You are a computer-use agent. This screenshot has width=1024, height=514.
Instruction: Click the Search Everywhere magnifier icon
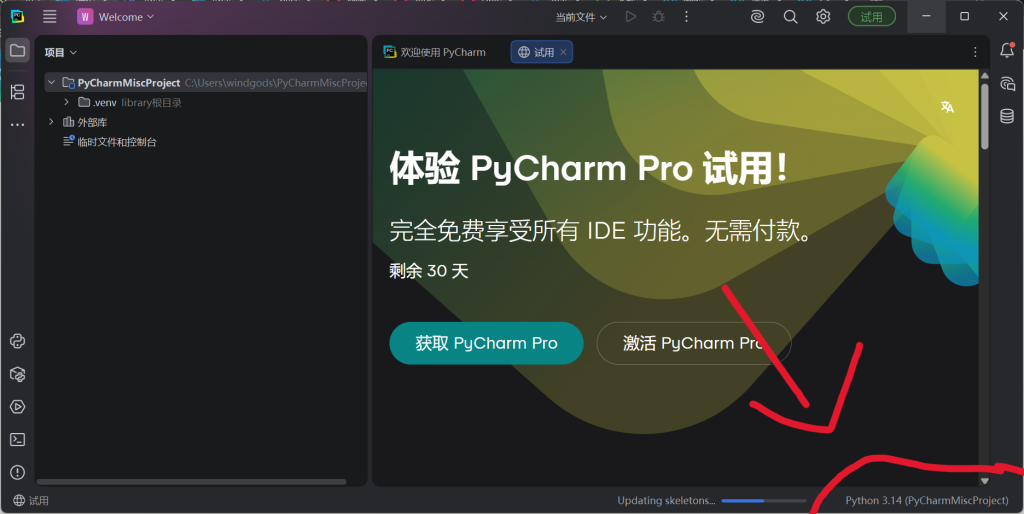click(790, 17)
